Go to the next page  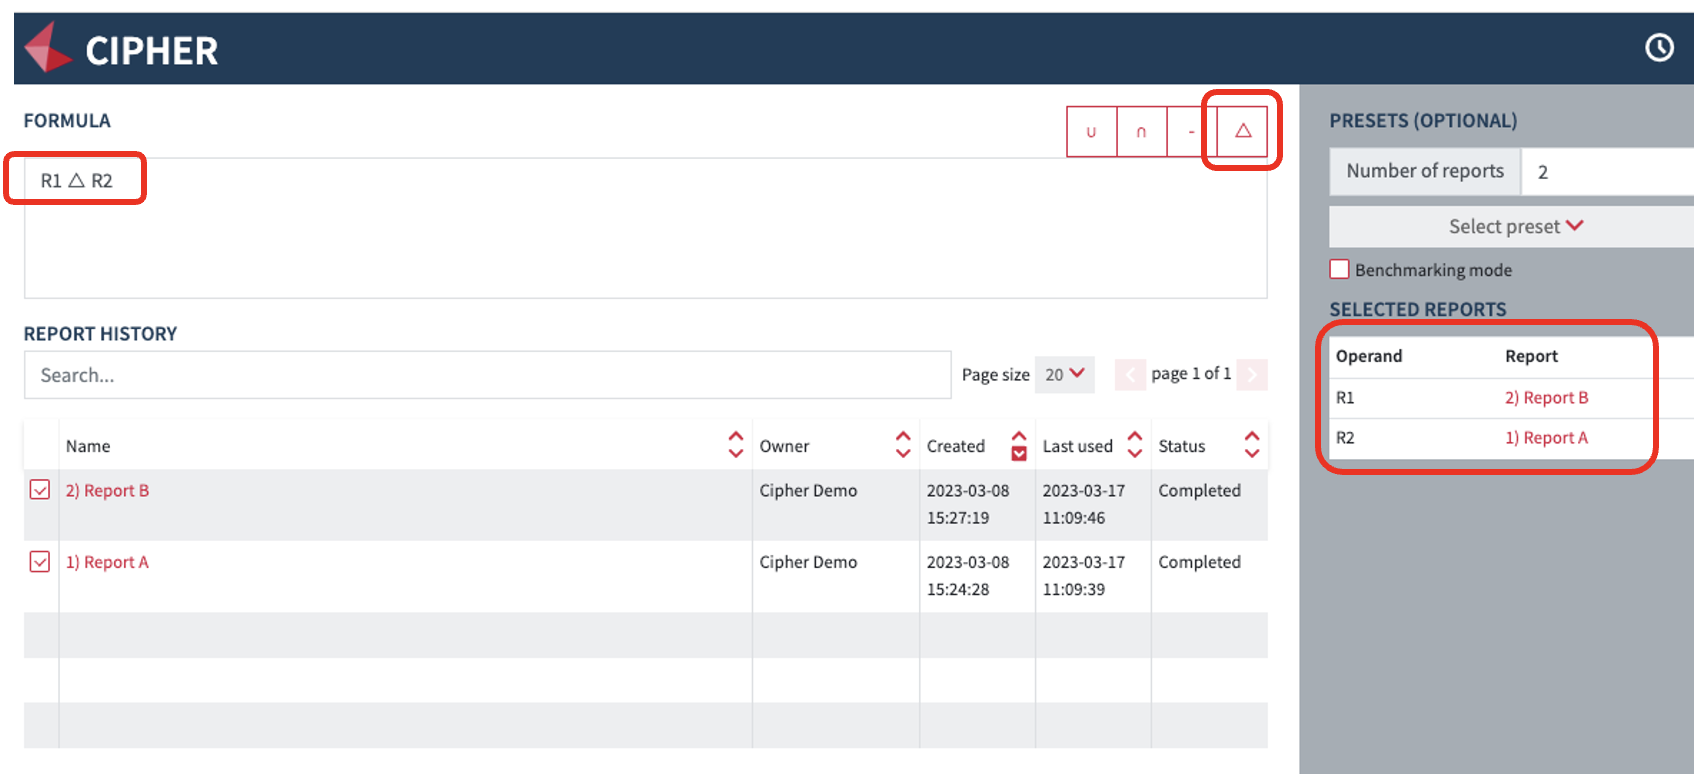click(x=1252, y=375)
